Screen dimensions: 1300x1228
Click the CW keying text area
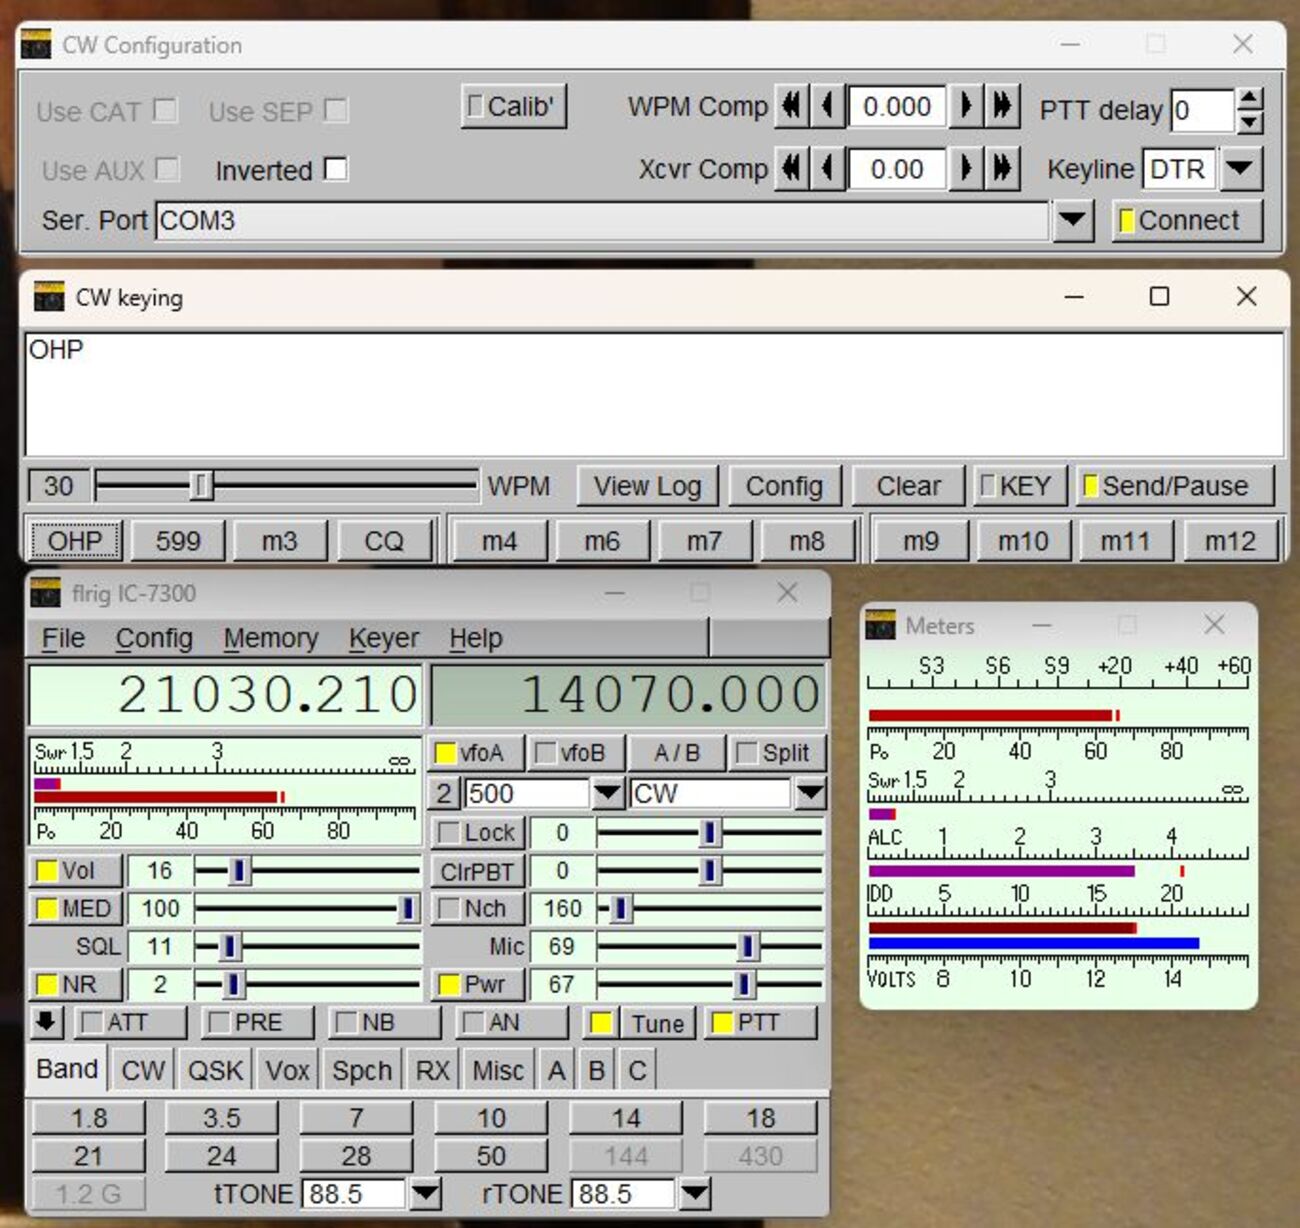[x=655, y=395]
